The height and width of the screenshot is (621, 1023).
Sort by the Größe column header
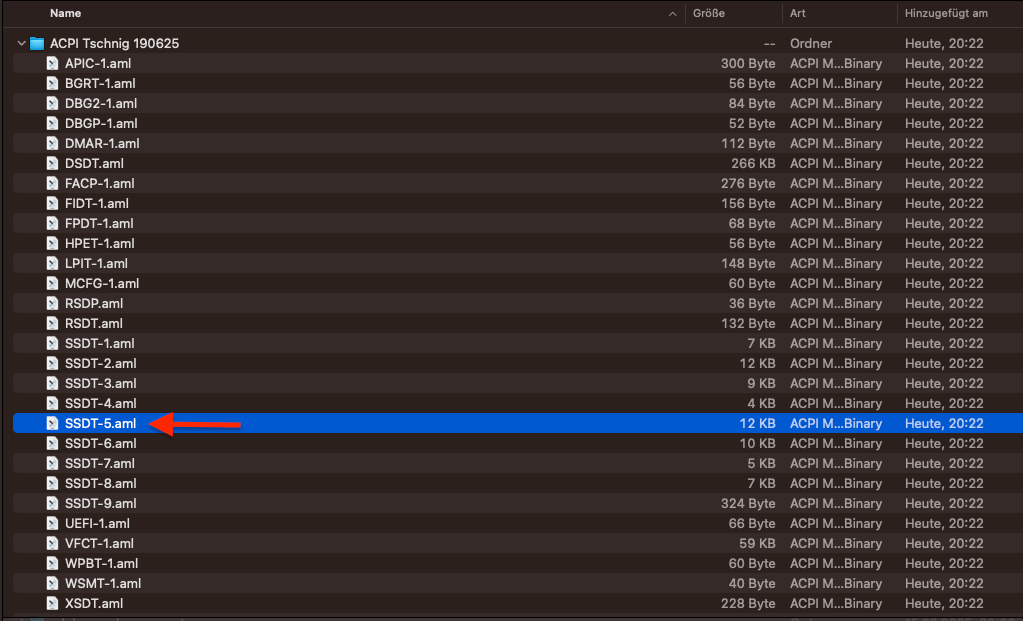coord(709,13)
